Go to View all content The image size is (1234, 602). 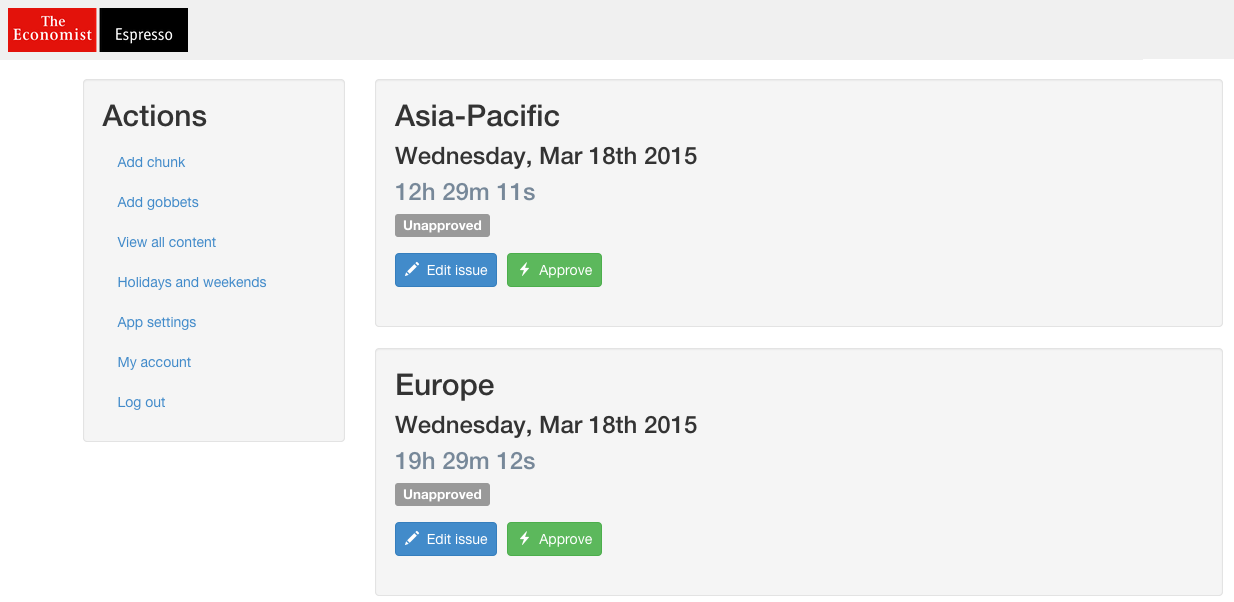tap(167, 242)
